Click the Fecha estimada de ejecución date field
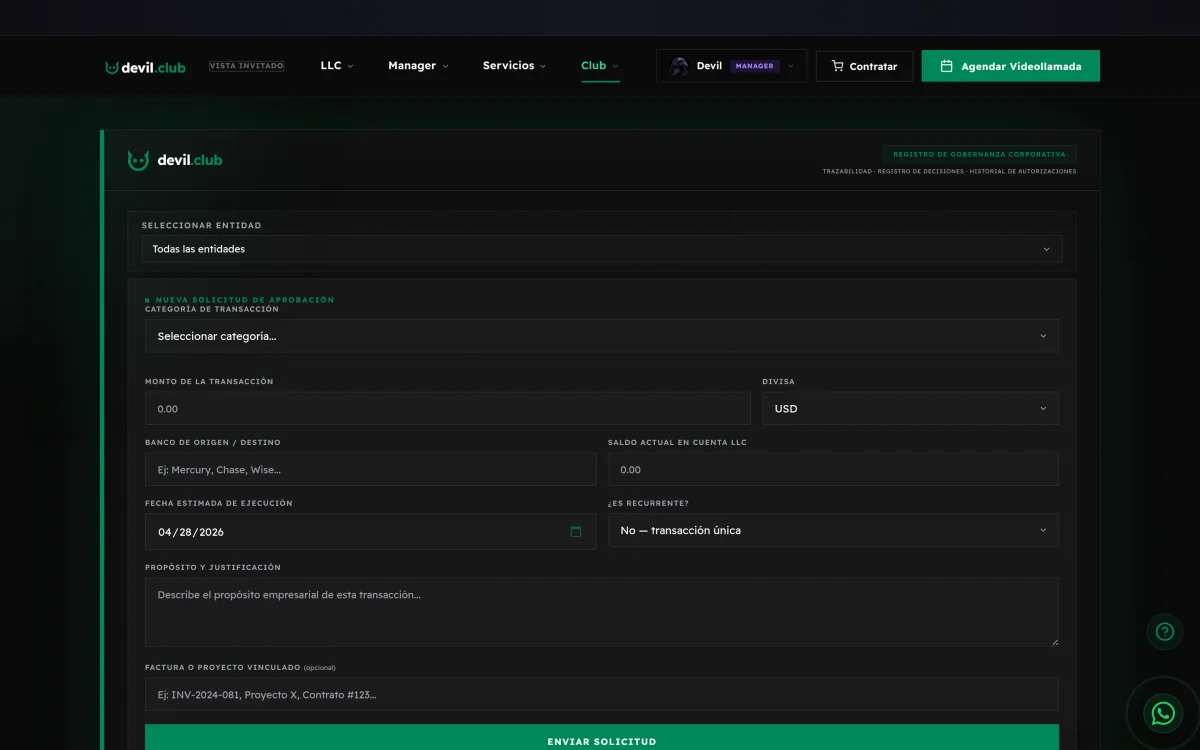Viewport: 1200px width, 750px height. coord(370,531)
